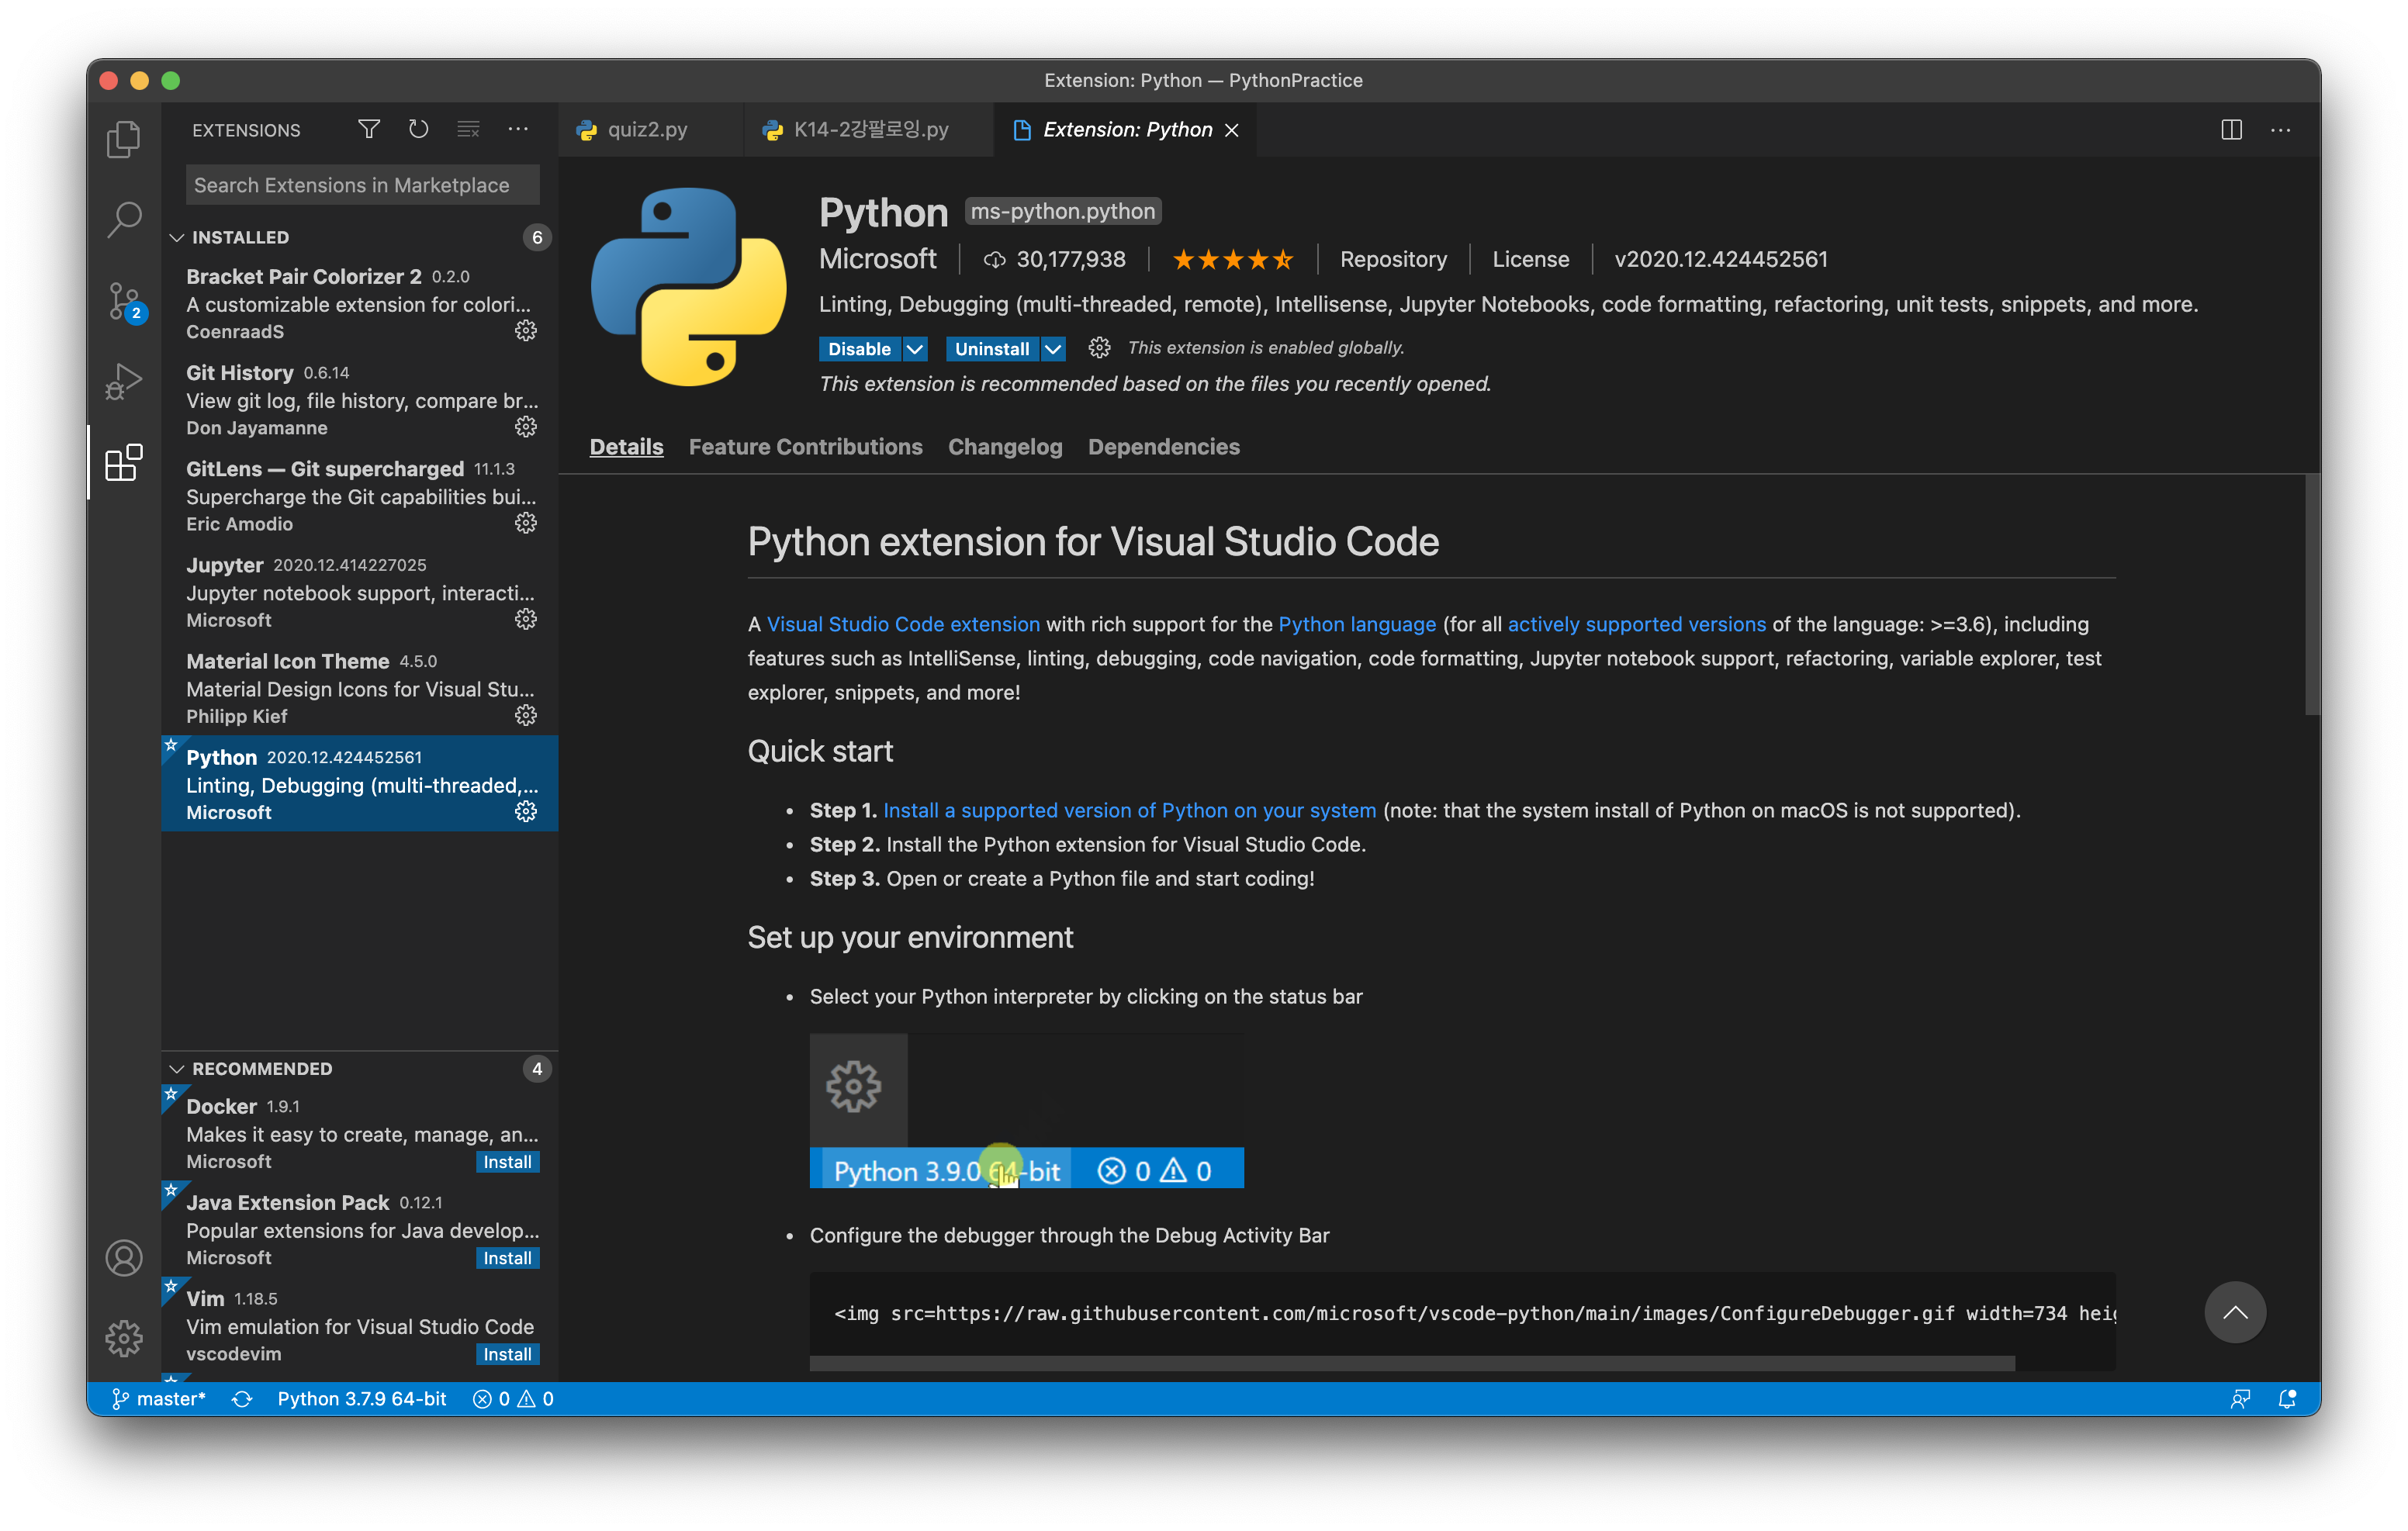This screenshot has width=2408, height=1531.
Task: Refresh the extensions list
Action: [418, 129]
